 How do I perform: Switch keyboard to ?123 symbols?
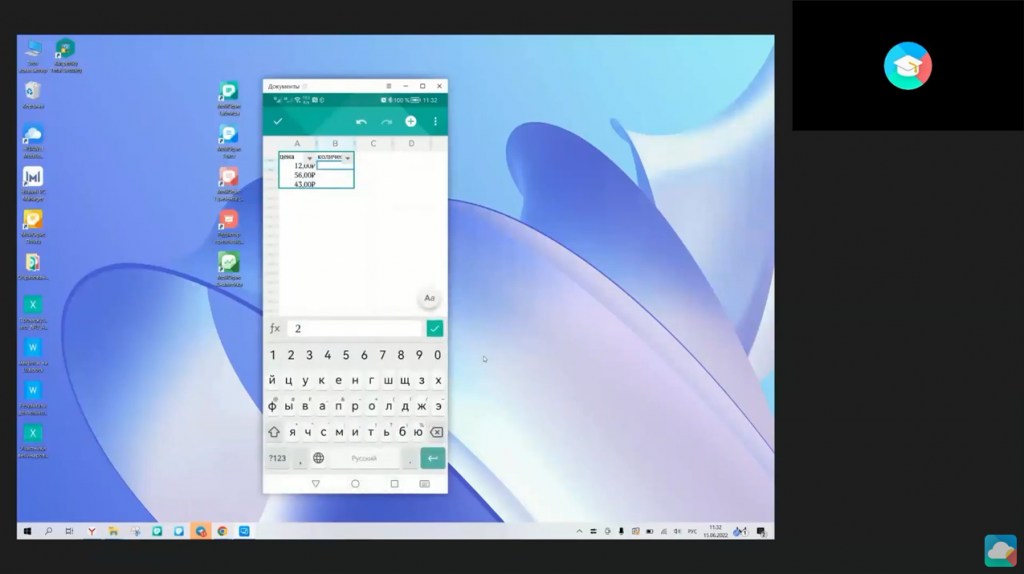coord(278,458)
